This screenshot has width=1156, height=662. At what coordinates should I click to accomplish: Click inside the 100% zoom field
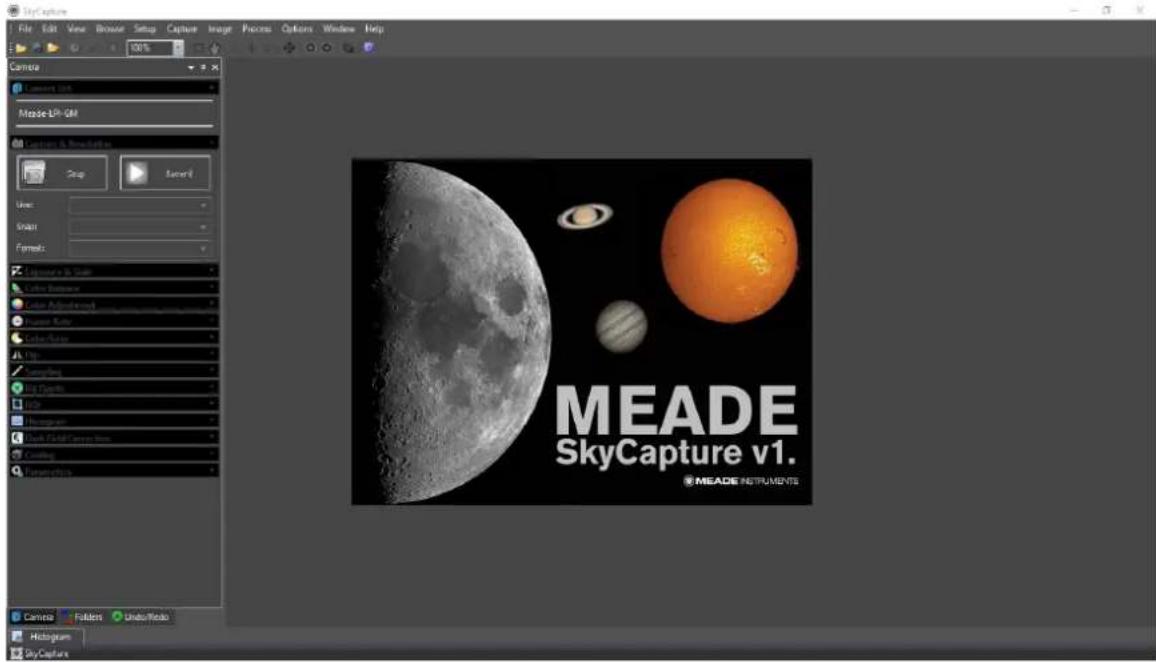[x=150, y=48]
